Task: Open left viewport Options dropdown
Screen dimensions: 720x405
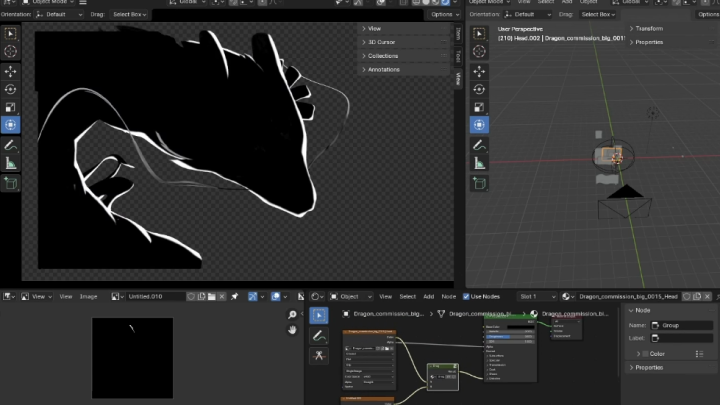Action: coord(444,14)
